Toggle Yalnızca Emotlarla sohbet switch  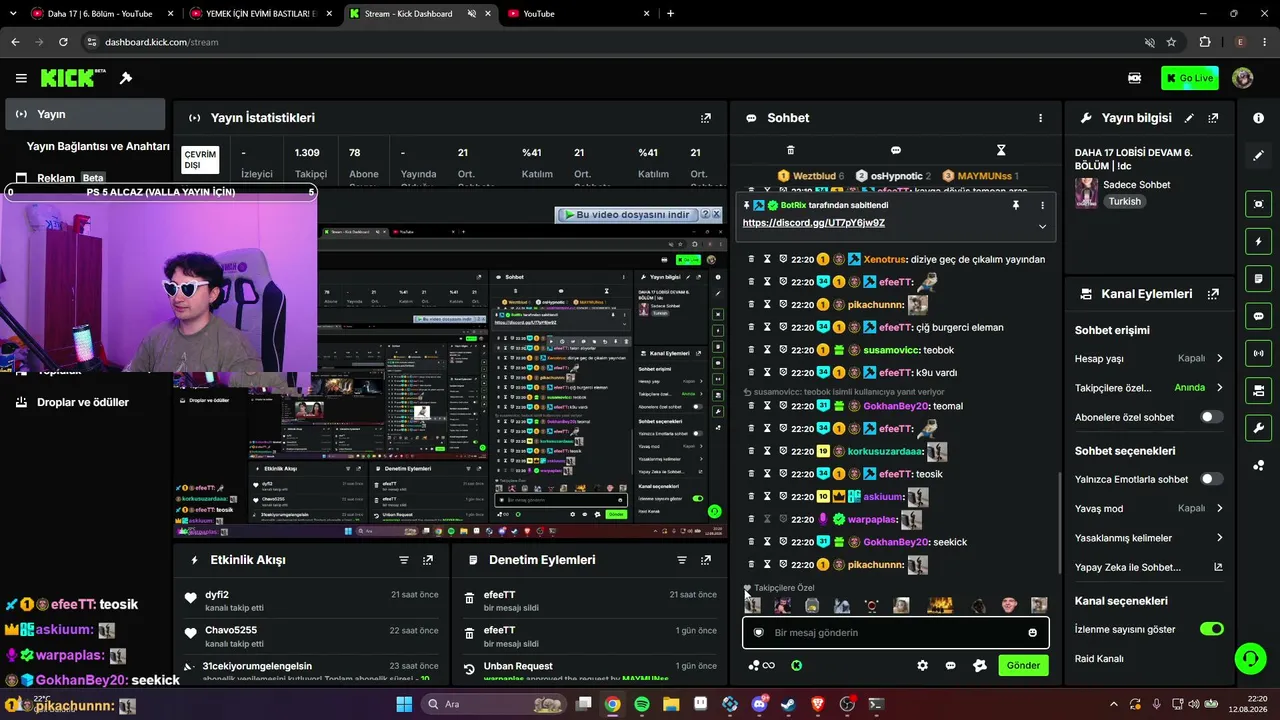coord(1211,479)
